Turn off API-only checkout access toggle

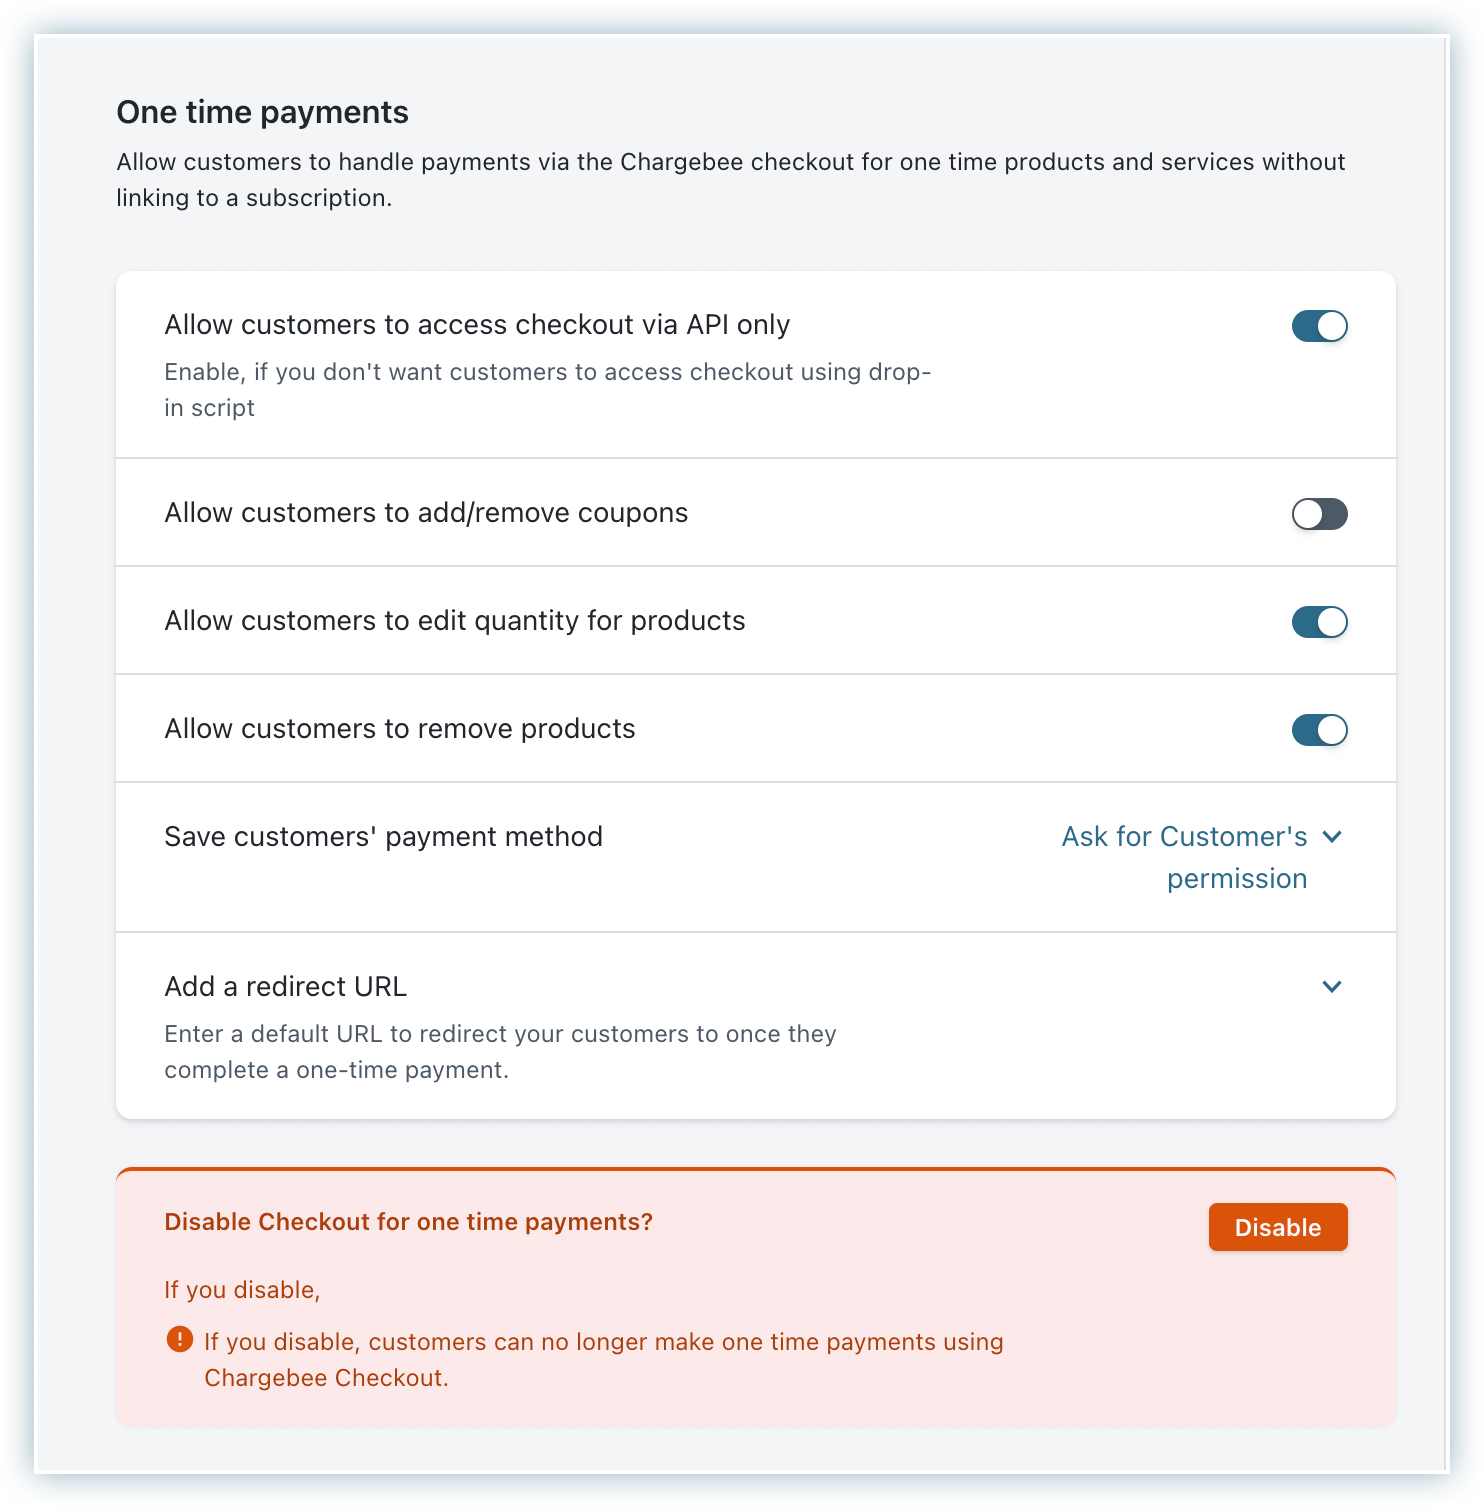click(x=1319, y=326)
